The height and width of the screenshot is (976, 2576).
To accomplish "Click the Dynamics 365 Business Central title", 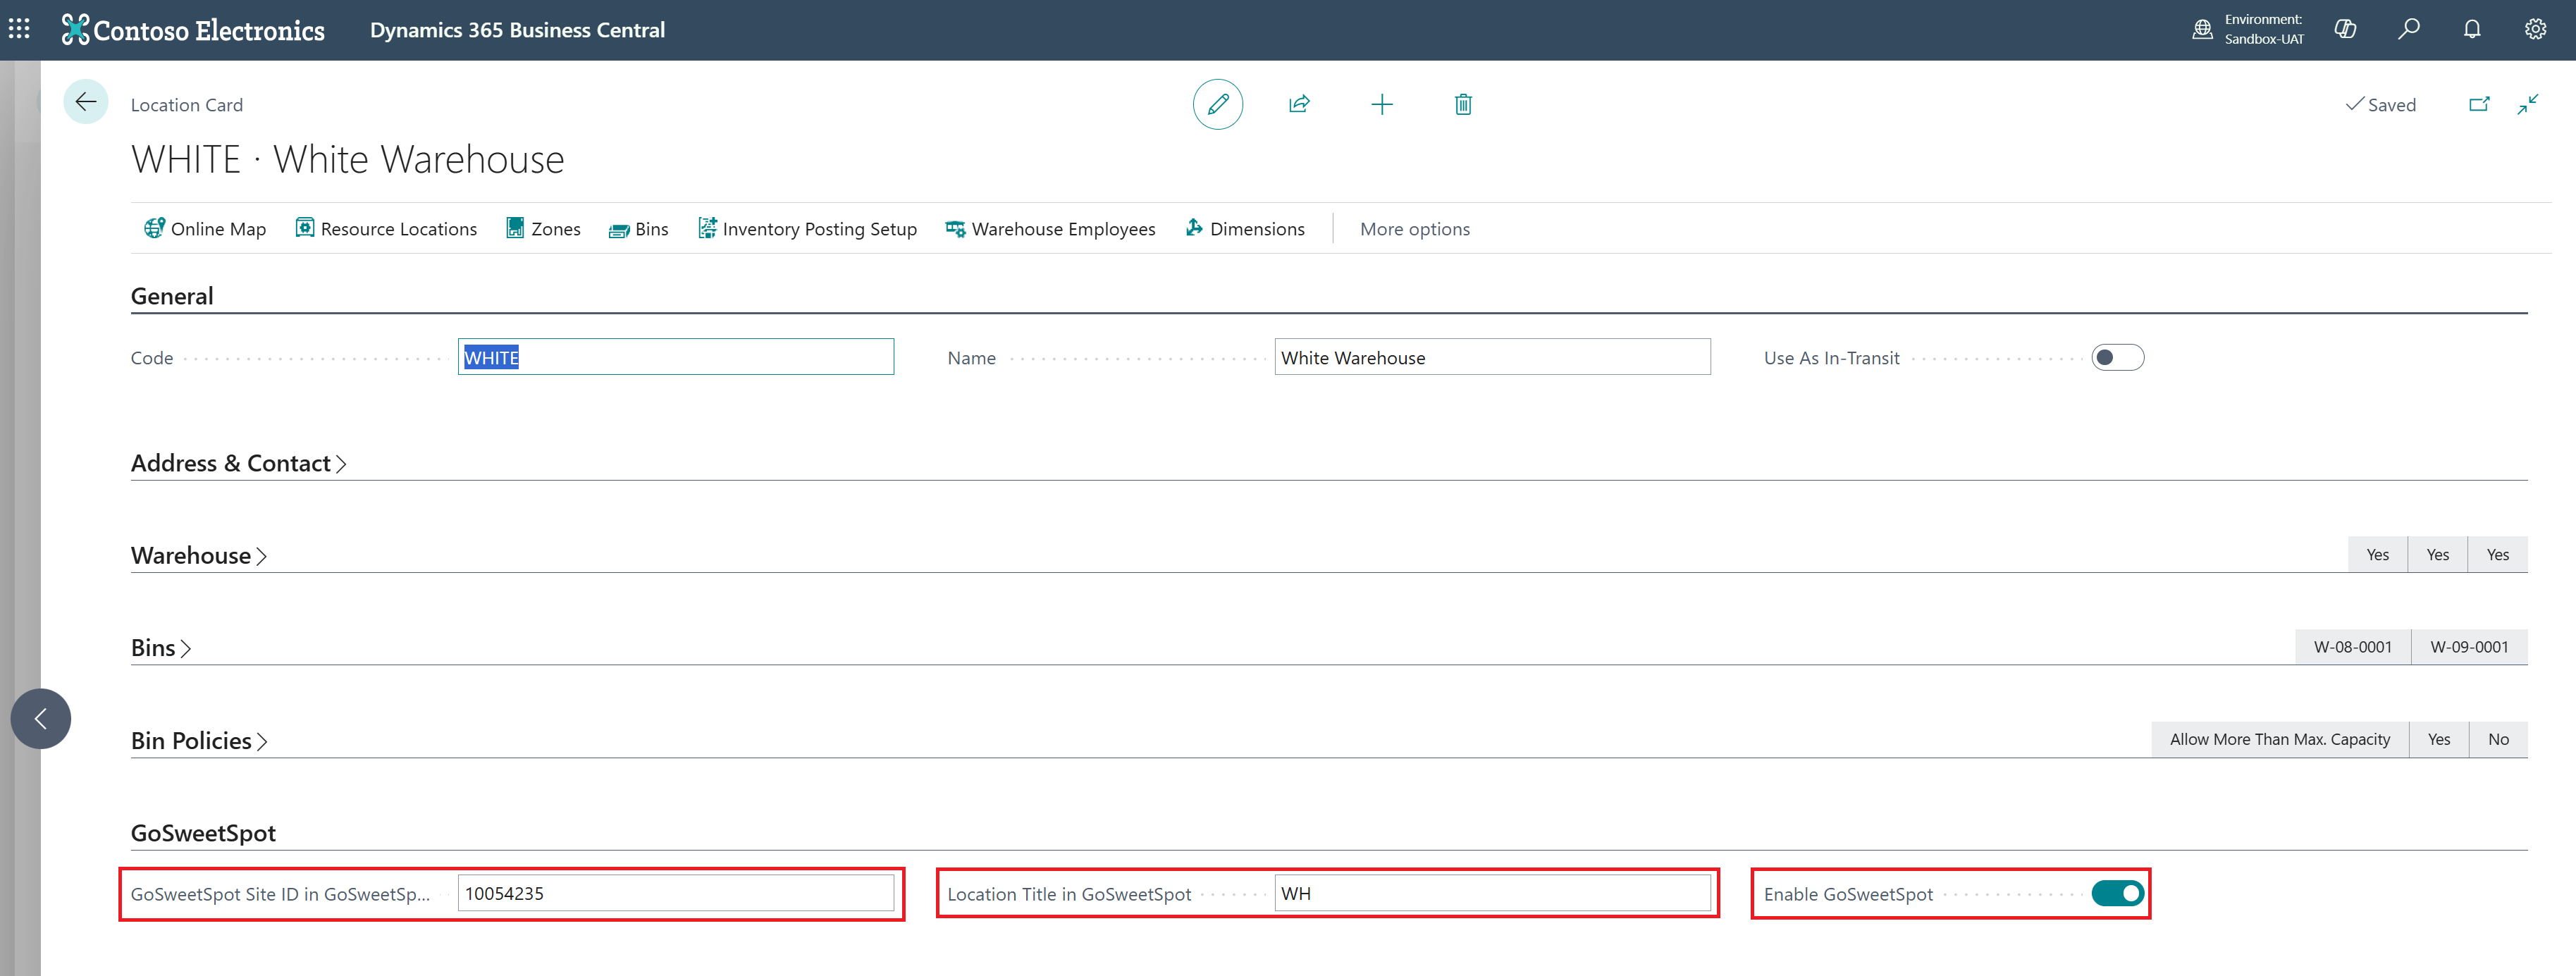I will 517,30.
